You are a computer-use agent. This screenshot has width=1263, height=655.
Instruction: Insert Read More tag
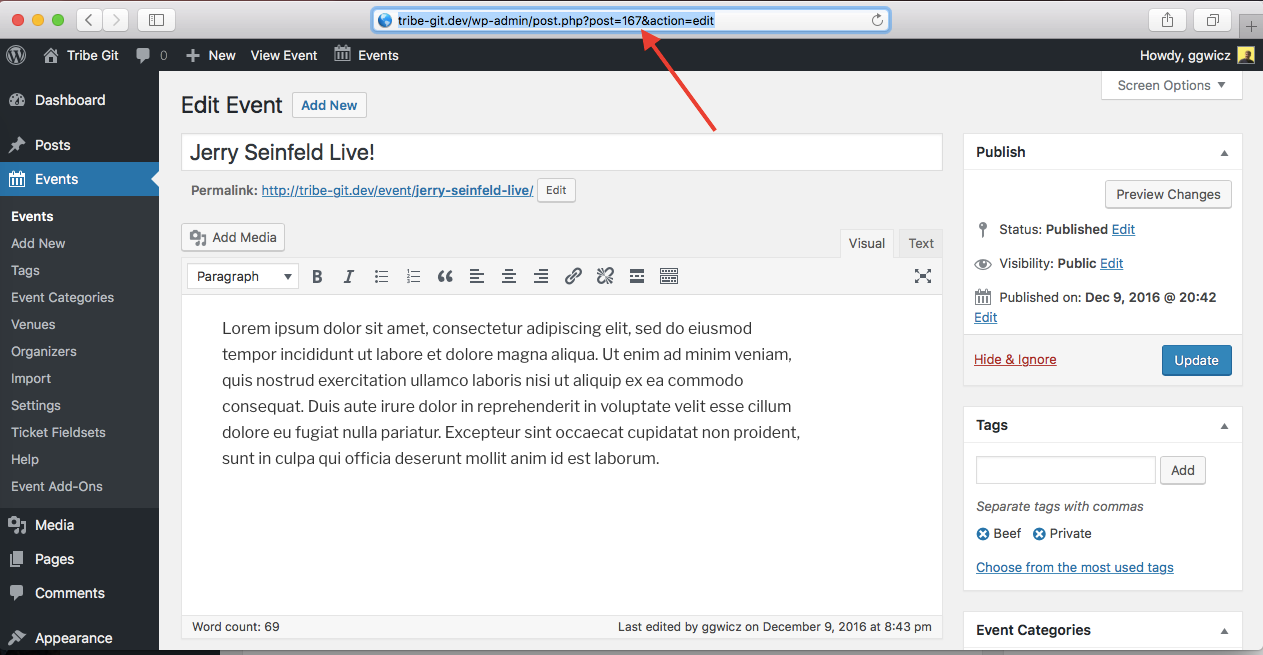[x=637, y=276]
